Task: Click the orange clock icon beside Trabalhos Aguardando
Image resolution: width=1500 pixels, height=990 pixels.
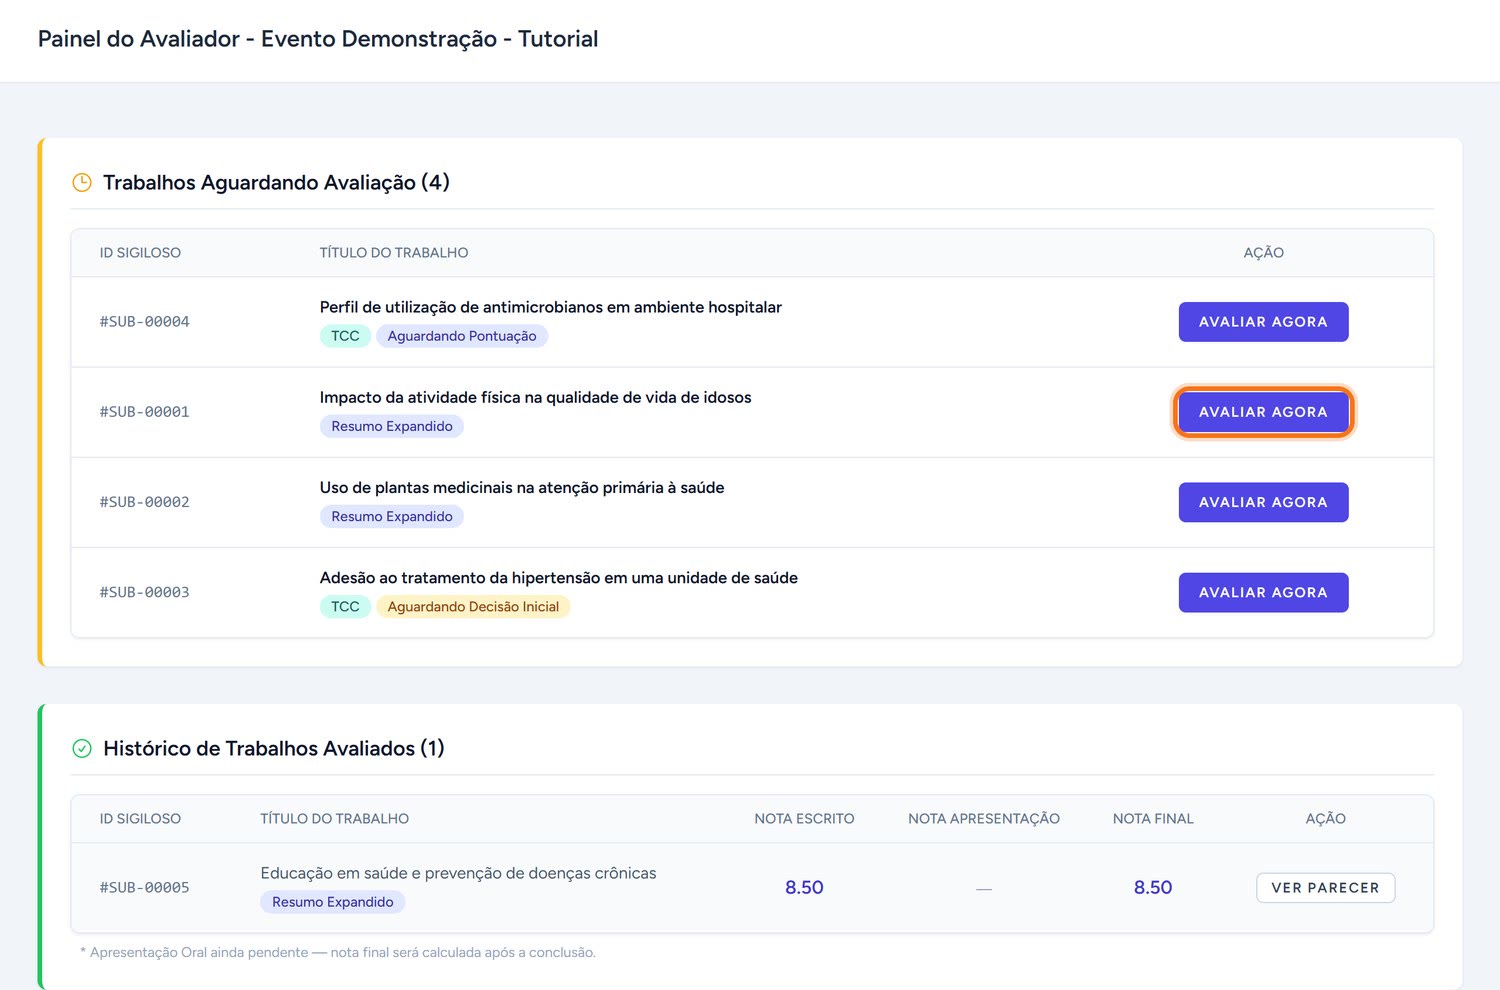Action: click(x=82, y=182)
